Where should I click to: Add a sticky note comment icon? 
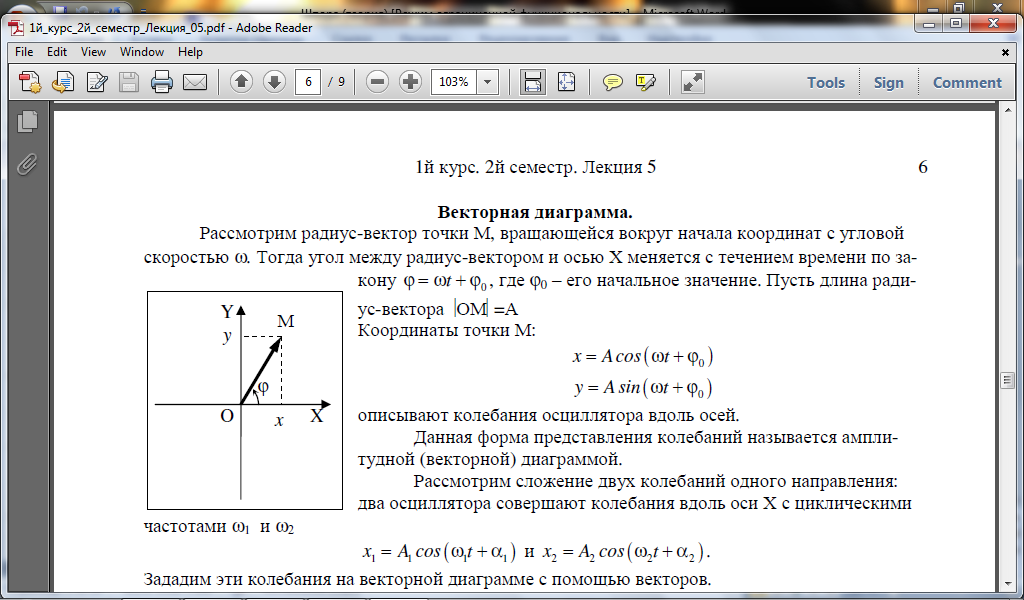[x=612, y=82]
